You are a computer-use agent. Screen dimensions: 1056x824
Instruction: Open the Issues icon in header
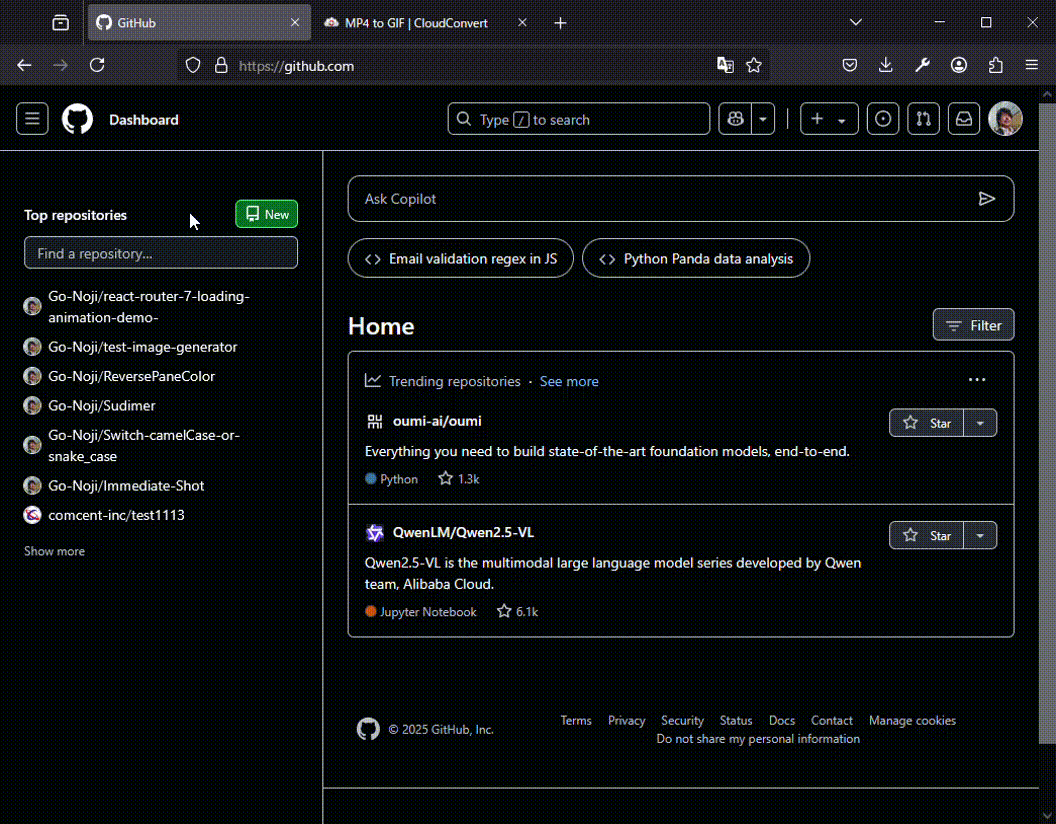tap(882, 119)
